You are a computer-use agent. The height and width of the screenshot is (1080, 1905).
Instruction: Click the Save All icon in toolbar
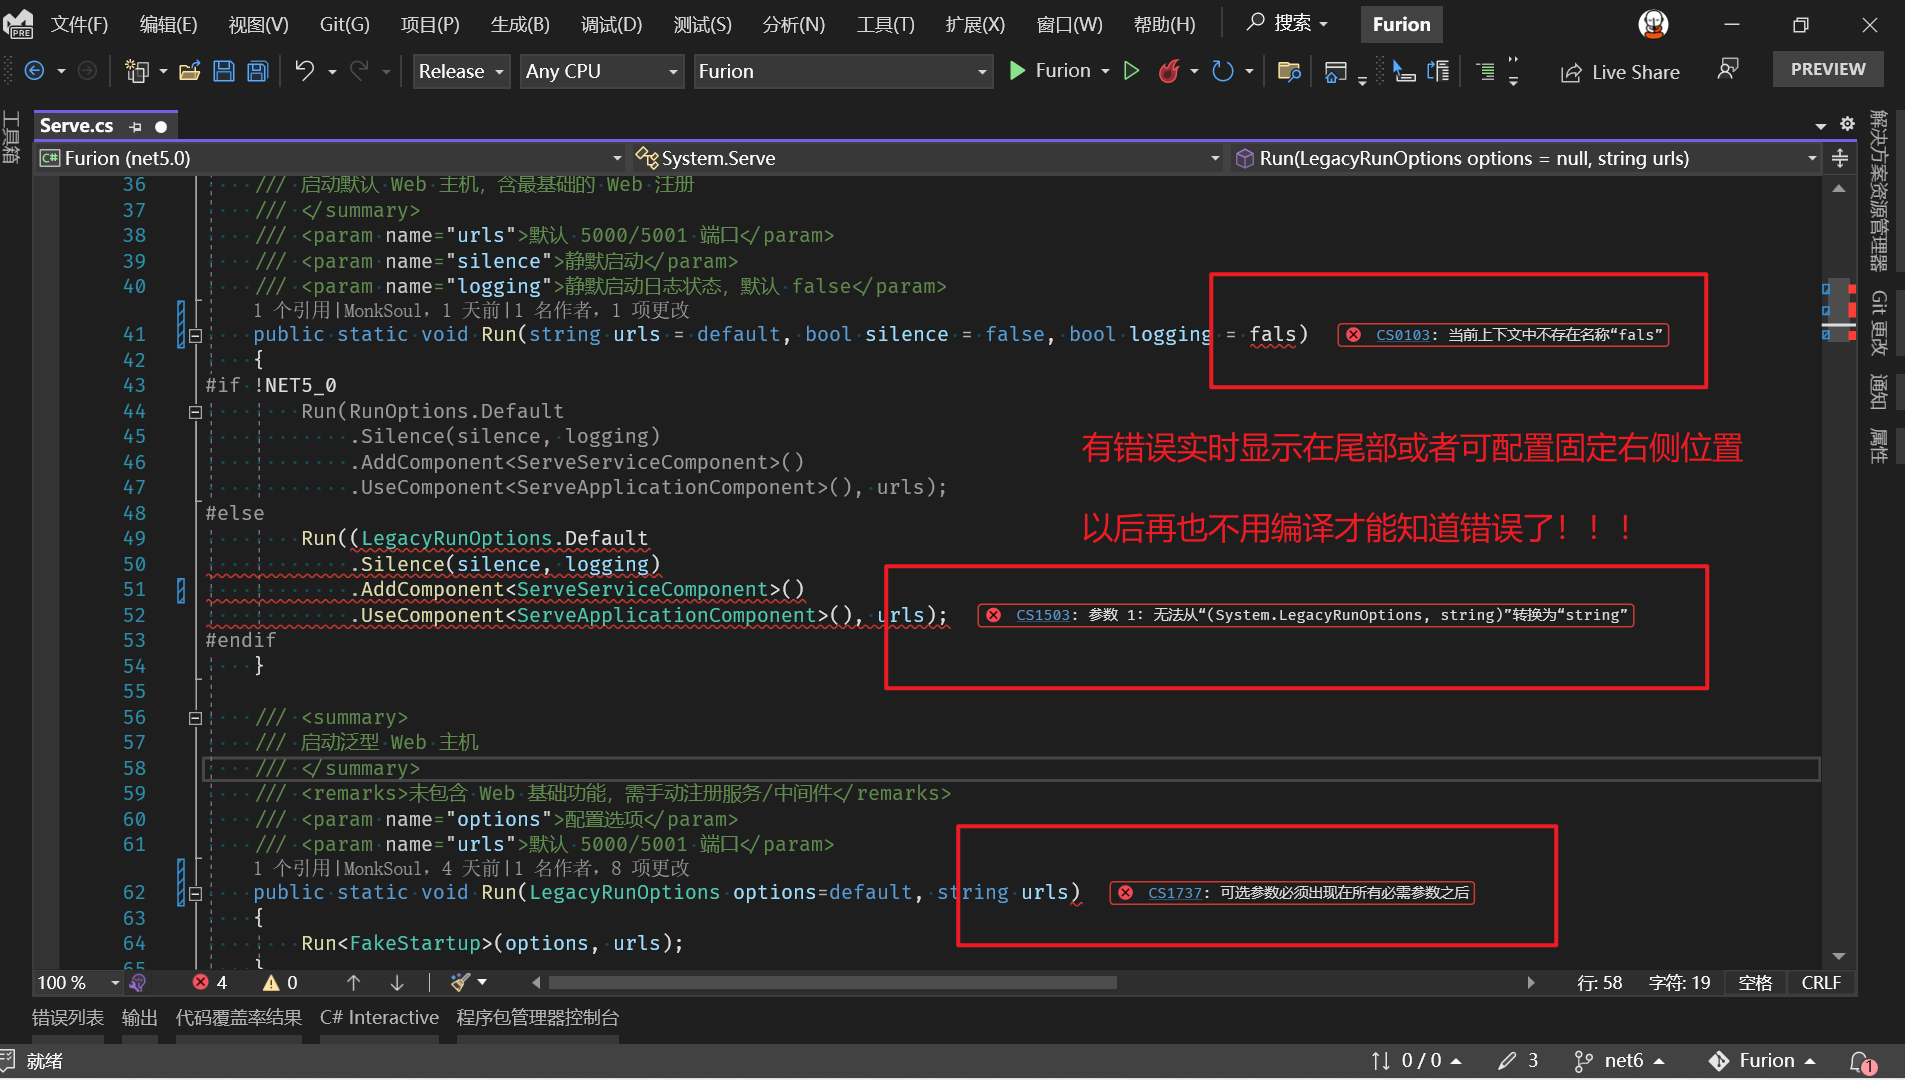258,71
